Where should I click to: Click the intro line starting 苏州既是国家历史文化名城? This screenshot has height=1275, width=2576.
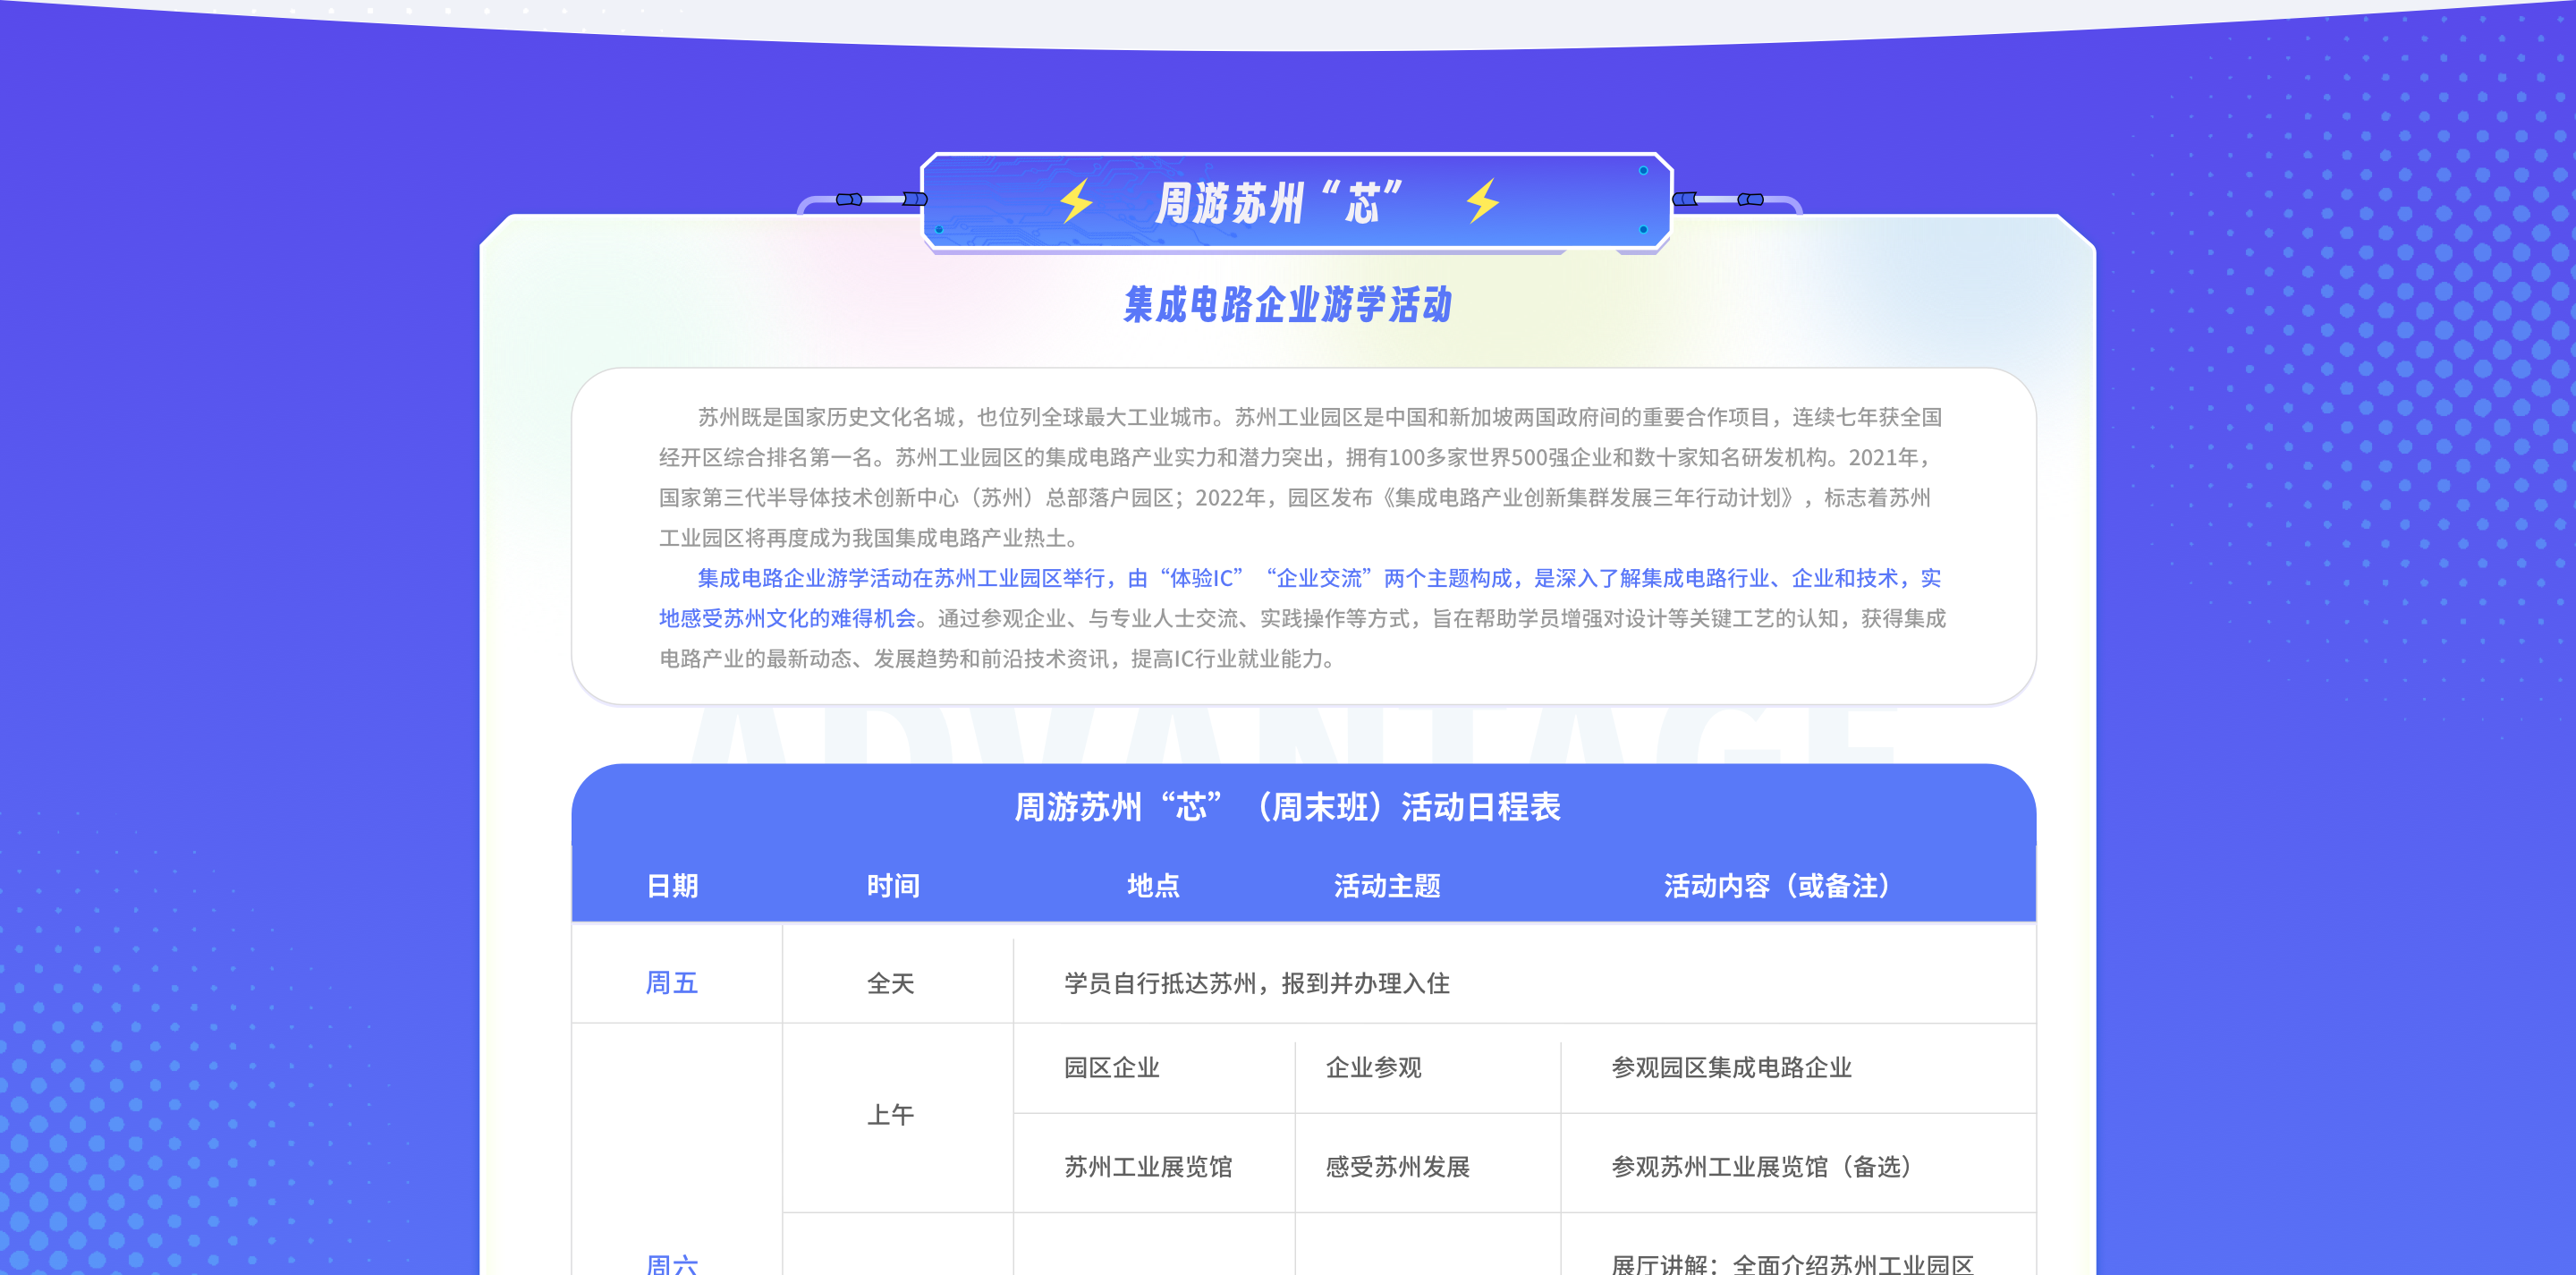[x=1319, y=417]
